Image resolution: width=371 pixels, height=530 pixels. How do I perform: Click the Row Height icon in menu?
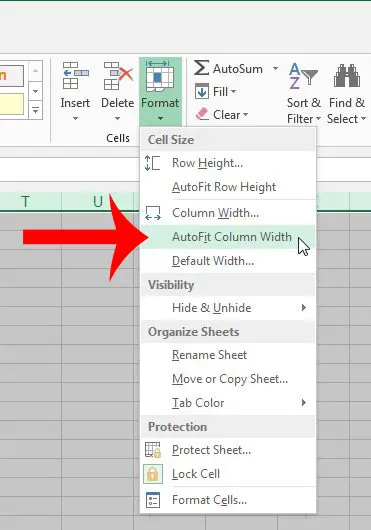[x=152, y=163]
